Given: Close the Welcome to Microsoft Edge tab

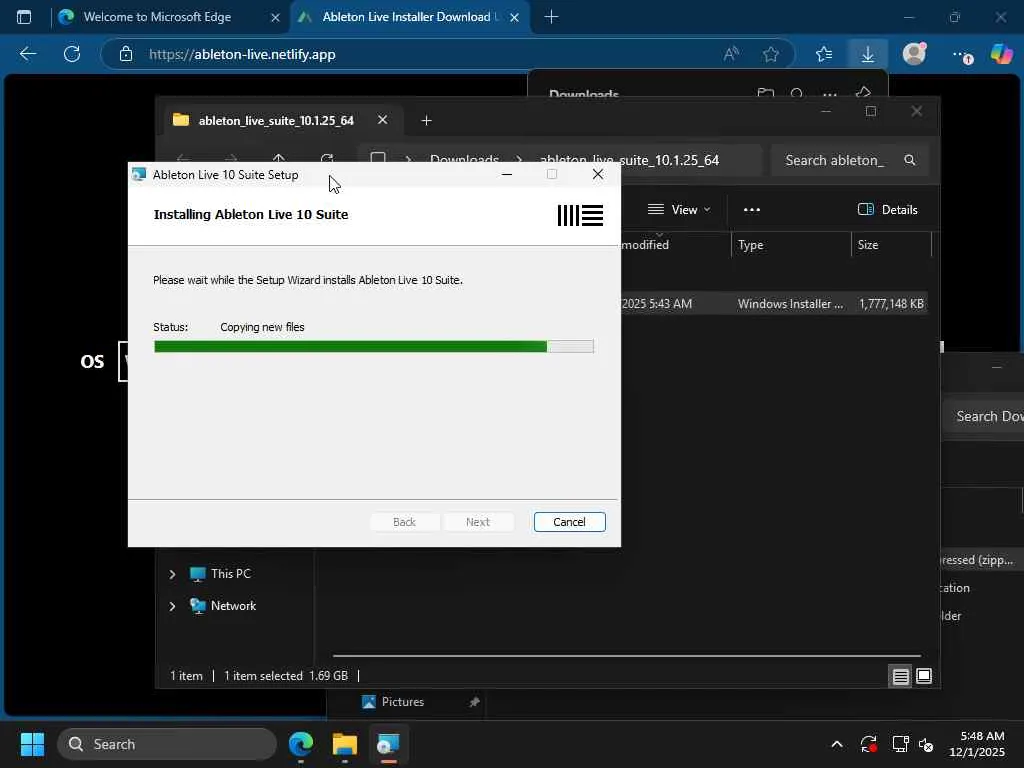Looking at the screenshot, I should pos(276,18).
